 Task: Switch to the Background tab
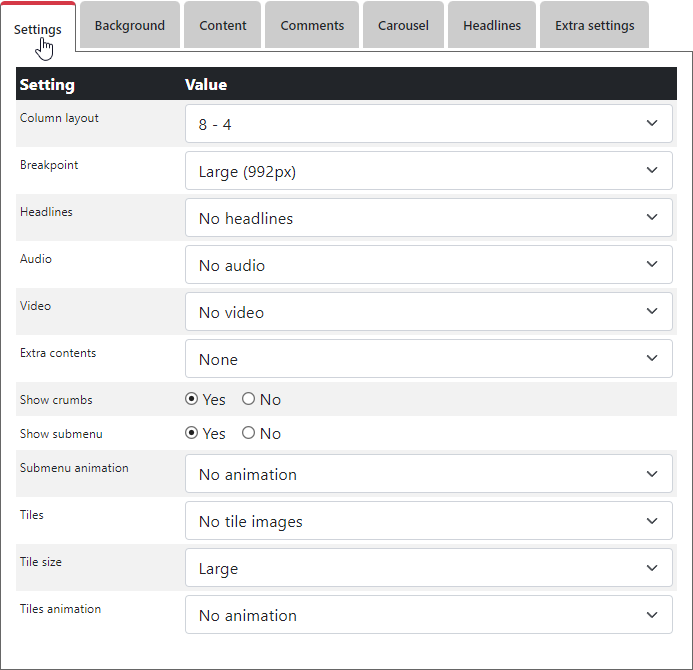(130, 26)
